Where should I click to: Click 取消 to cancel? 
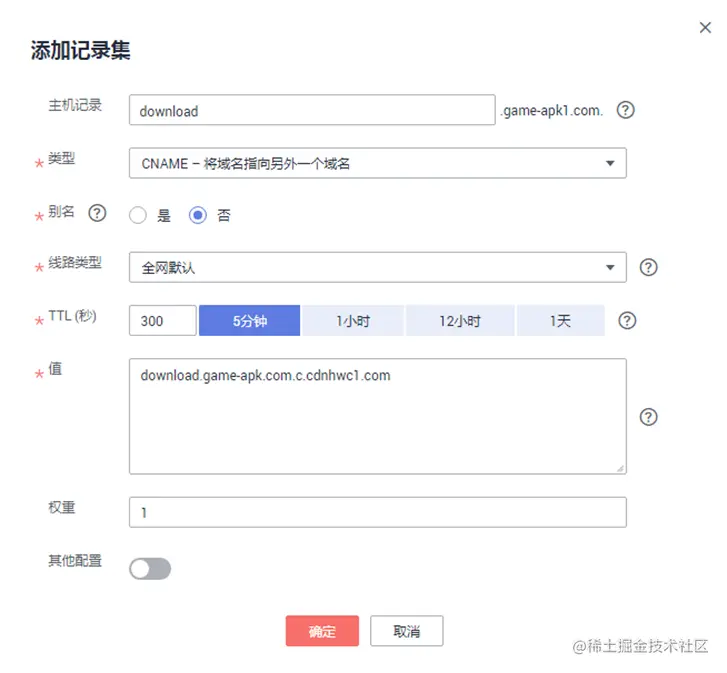pos(407,631)
